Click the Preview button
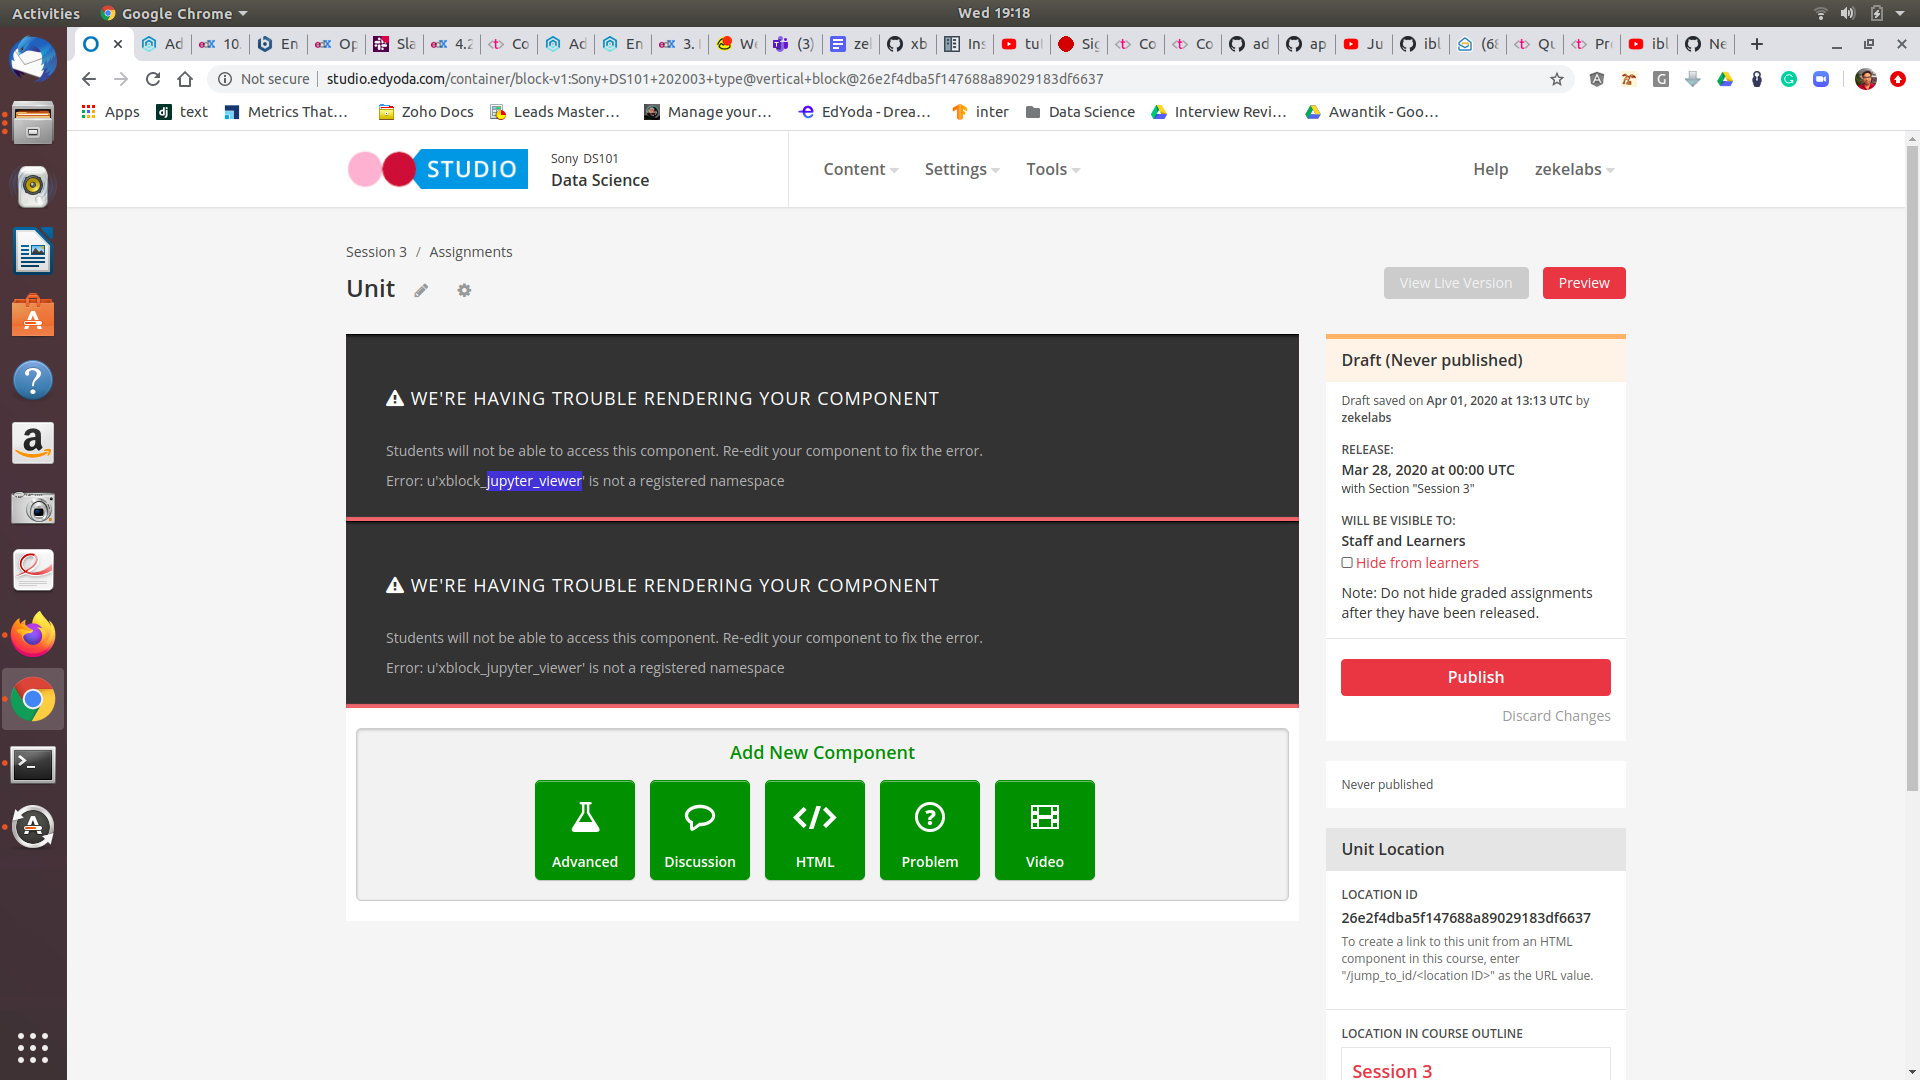 (x=1584, y=283)
